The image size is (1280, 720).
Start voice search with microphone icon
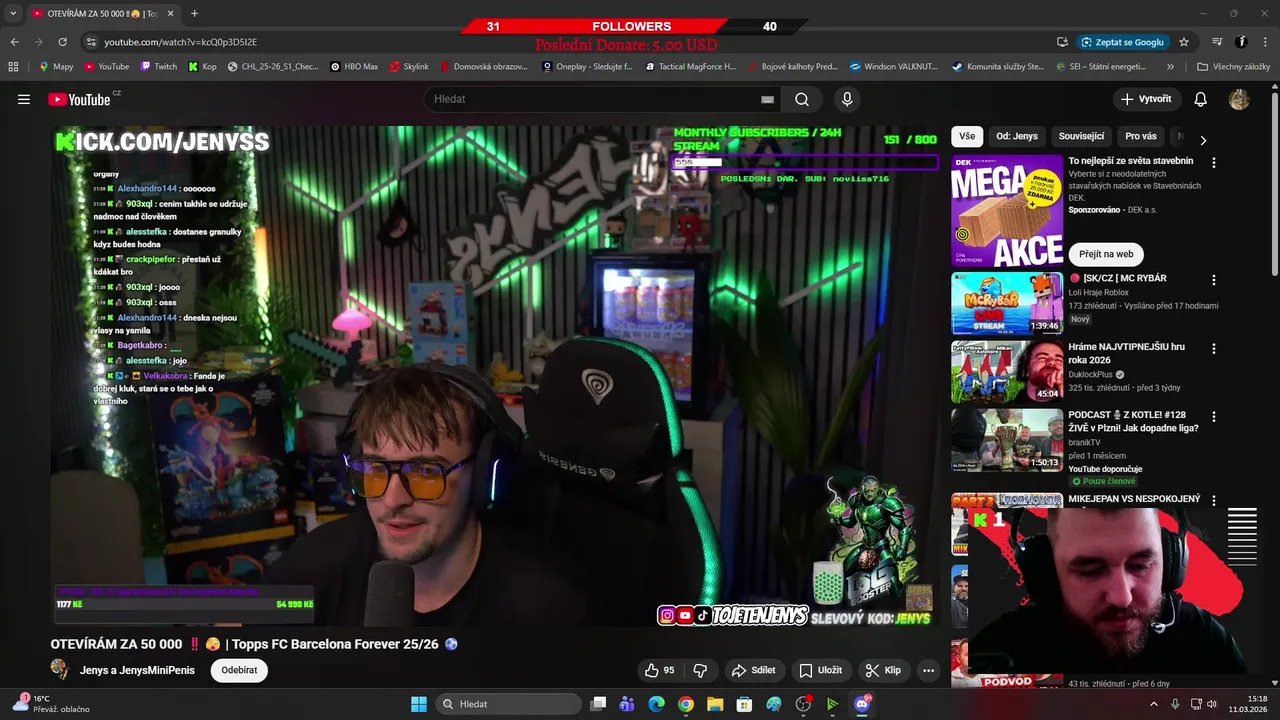coord(847,99)
